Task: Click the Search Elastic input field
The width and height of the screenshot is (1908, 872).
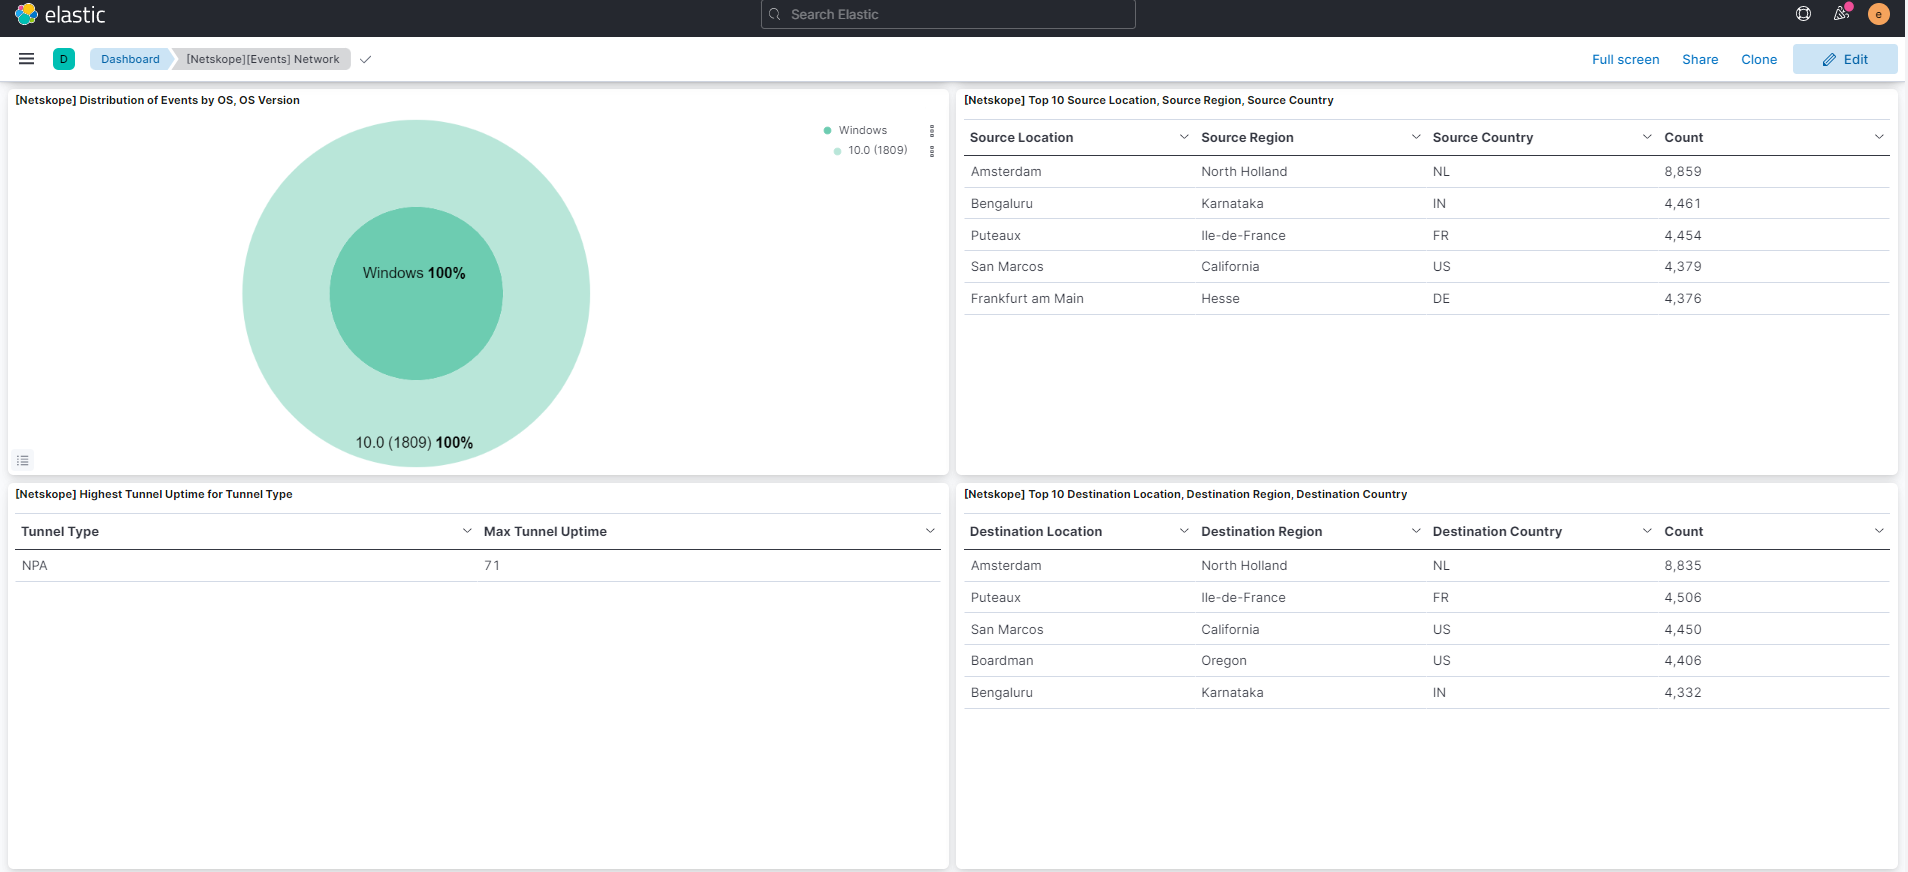Action: point(948,14)
